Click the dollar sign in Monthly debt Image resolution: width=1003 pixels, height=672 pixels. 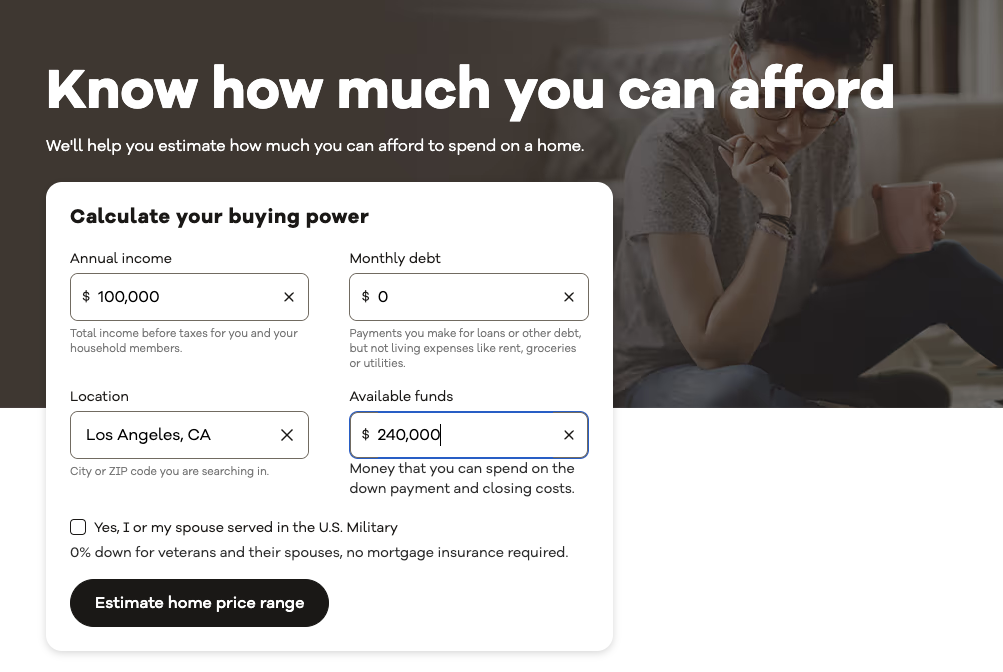(366, 297)
